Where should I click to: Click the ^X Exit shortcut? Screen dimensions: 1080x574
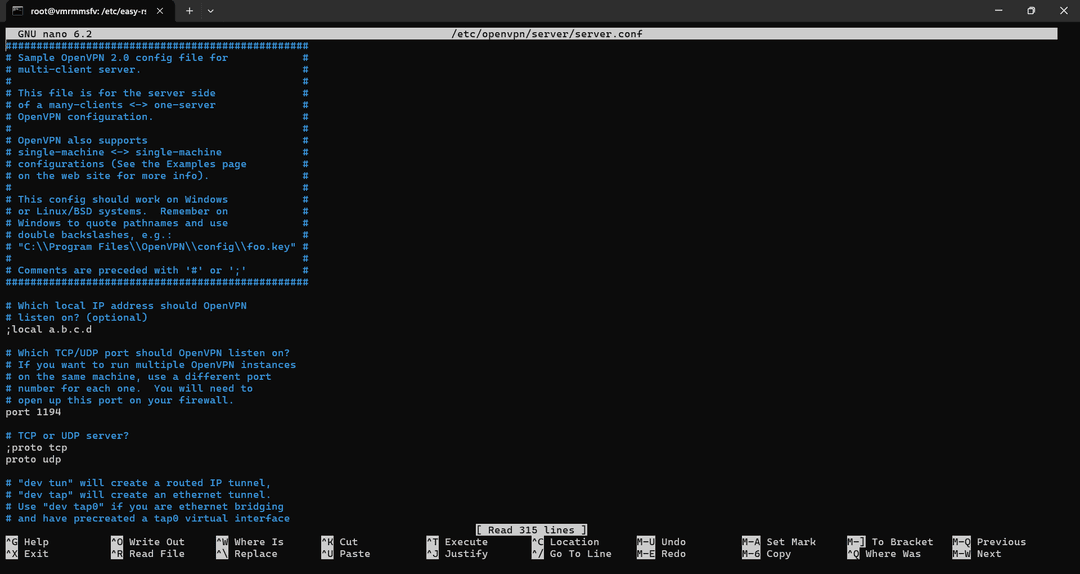(x=28, y=553)
